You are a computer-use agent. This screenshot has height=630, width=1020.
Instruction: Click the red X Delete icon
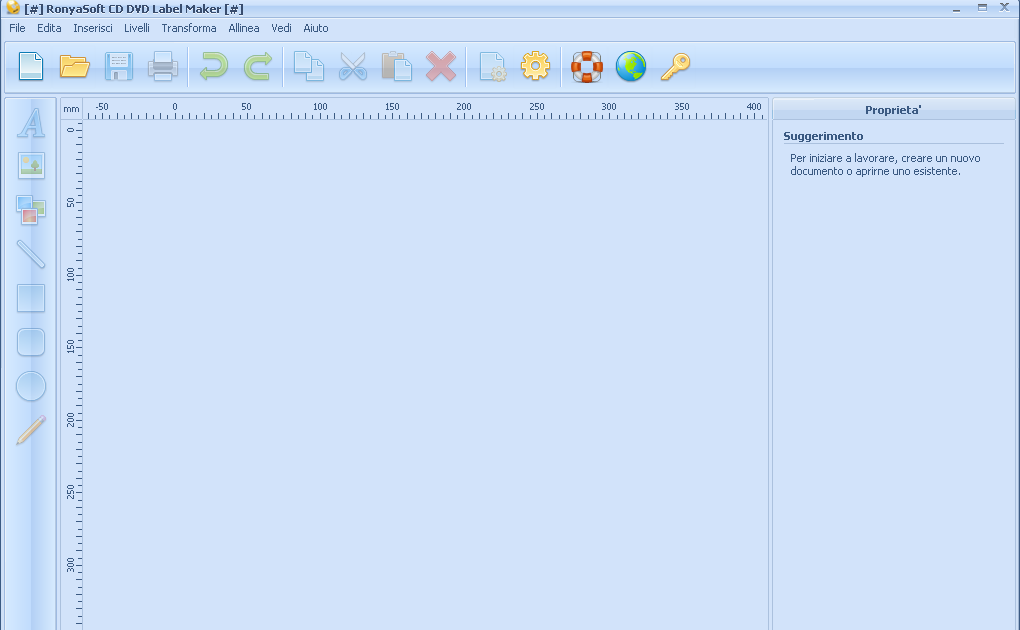(441, 66)
